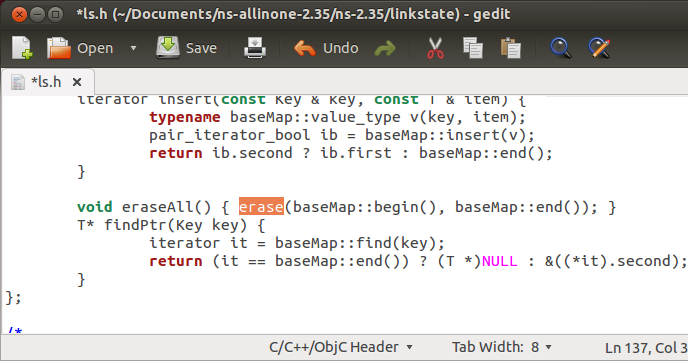The image size is (688, 361).
Task: Click the Ln 137 cursor position indicator
Action: point(646,348)
